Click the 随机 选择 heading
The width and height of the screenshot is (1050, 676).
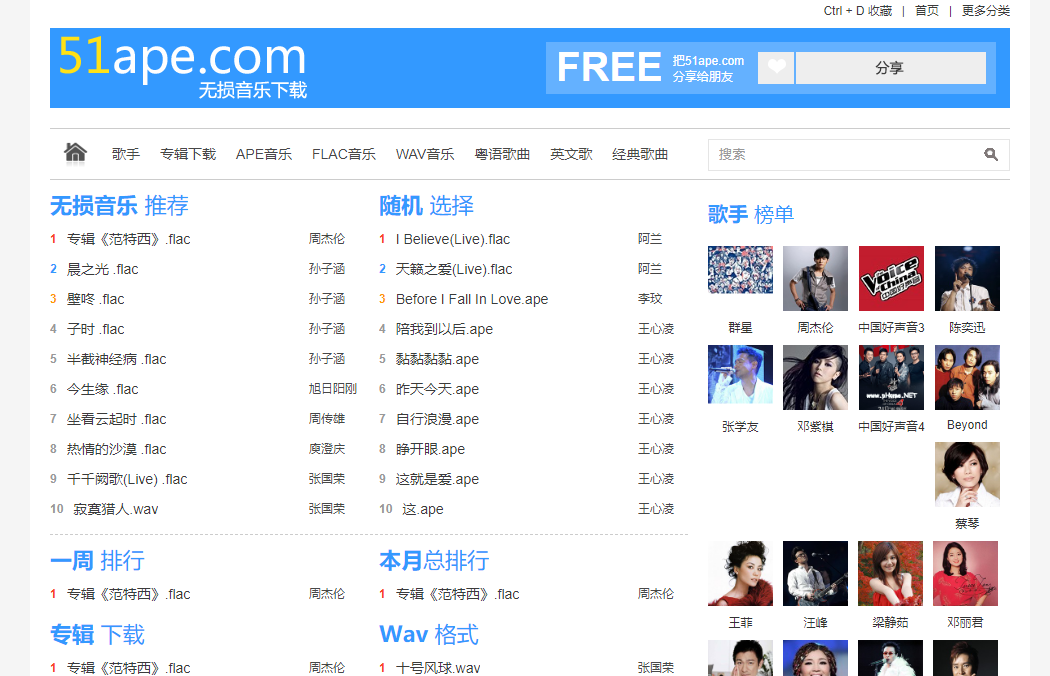[x=427, y=206]
